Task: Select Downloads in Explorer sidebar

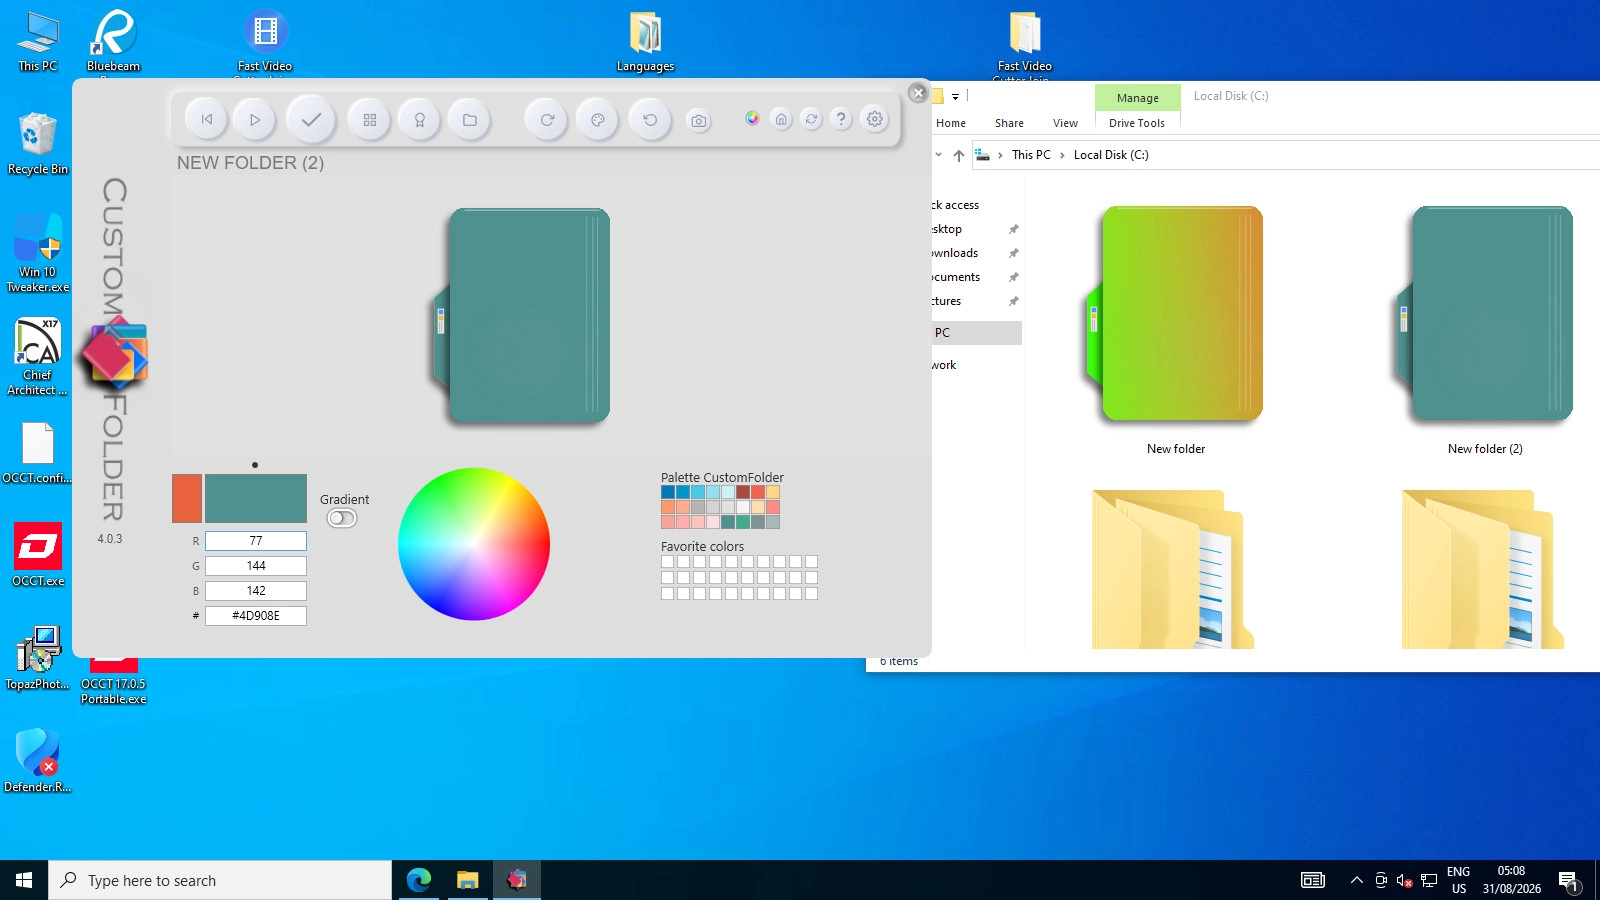Action: point(955,253)
